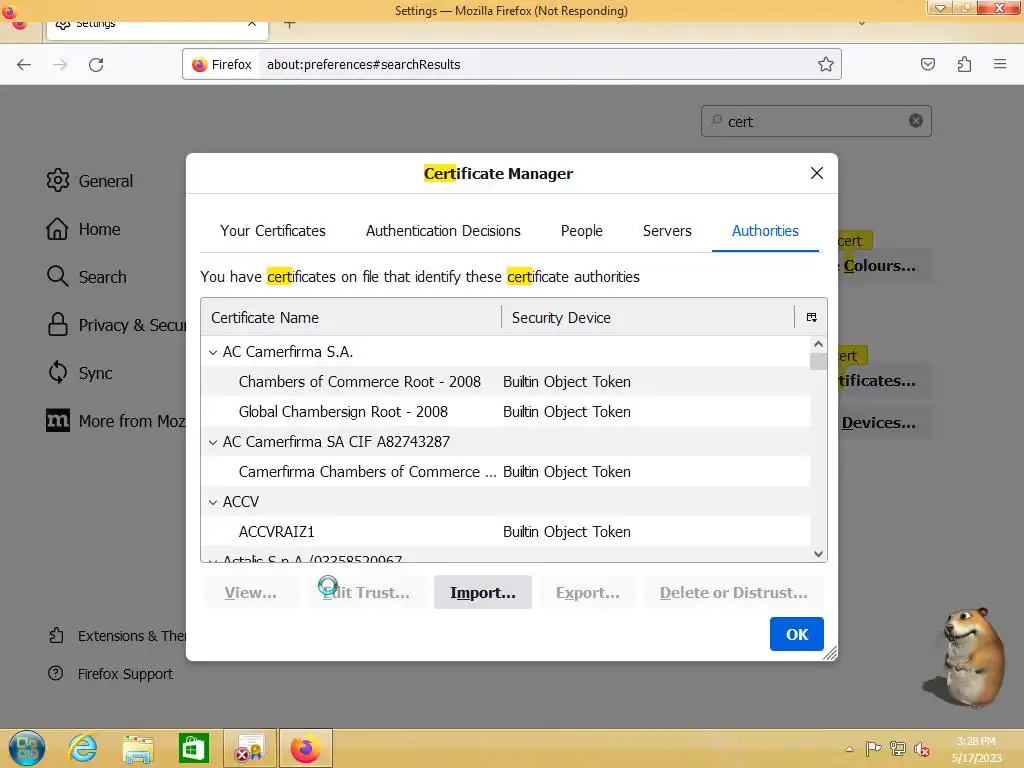The image size is (1024, 768).
Task: Open network icon in system tray
Action: click(x=898, y=749)
